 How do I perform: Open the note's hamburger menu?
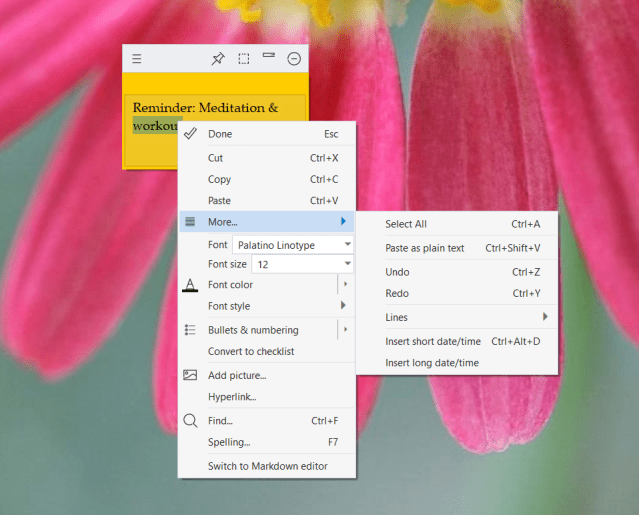point(137,59)
